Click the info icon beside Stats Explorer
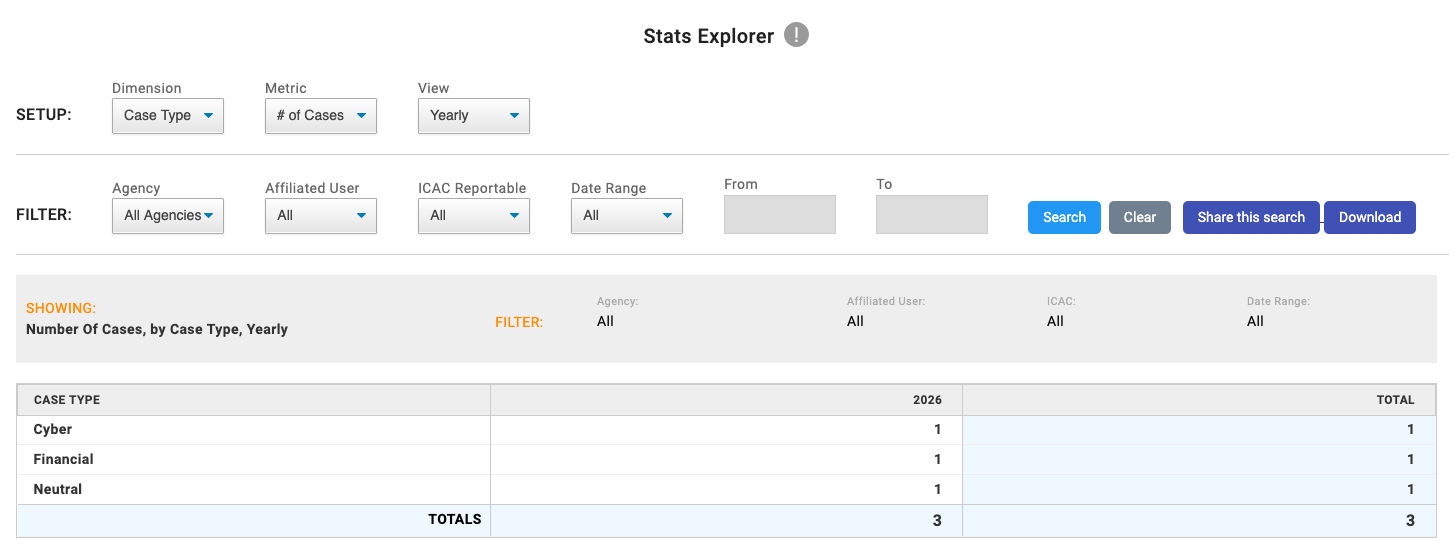The image size is (1454, 555). tap(796, 35)
